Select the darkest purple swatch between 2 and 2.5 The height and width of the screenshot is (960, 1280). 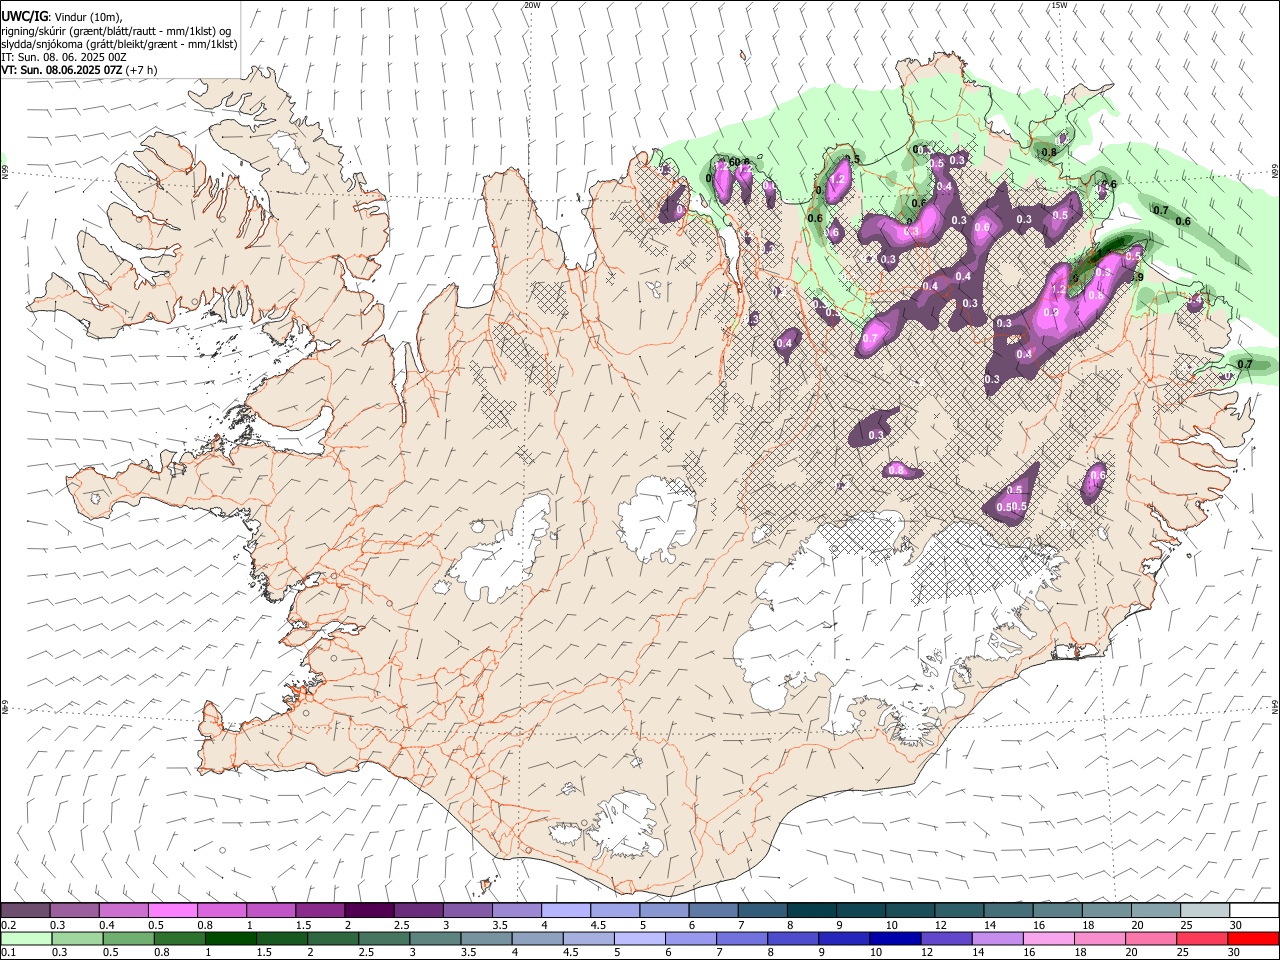[x=369, y=911]
